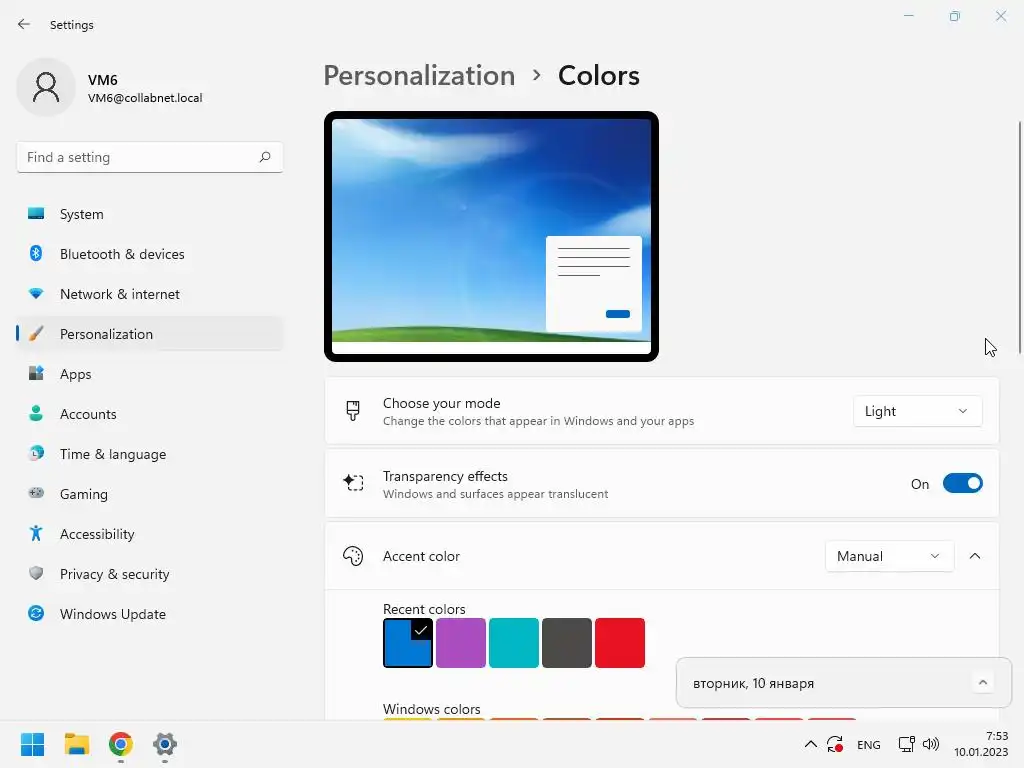The width and height of the screenshot is (1024, 768).
Task: Open Network & internet settings
Action: coord(150,294)
